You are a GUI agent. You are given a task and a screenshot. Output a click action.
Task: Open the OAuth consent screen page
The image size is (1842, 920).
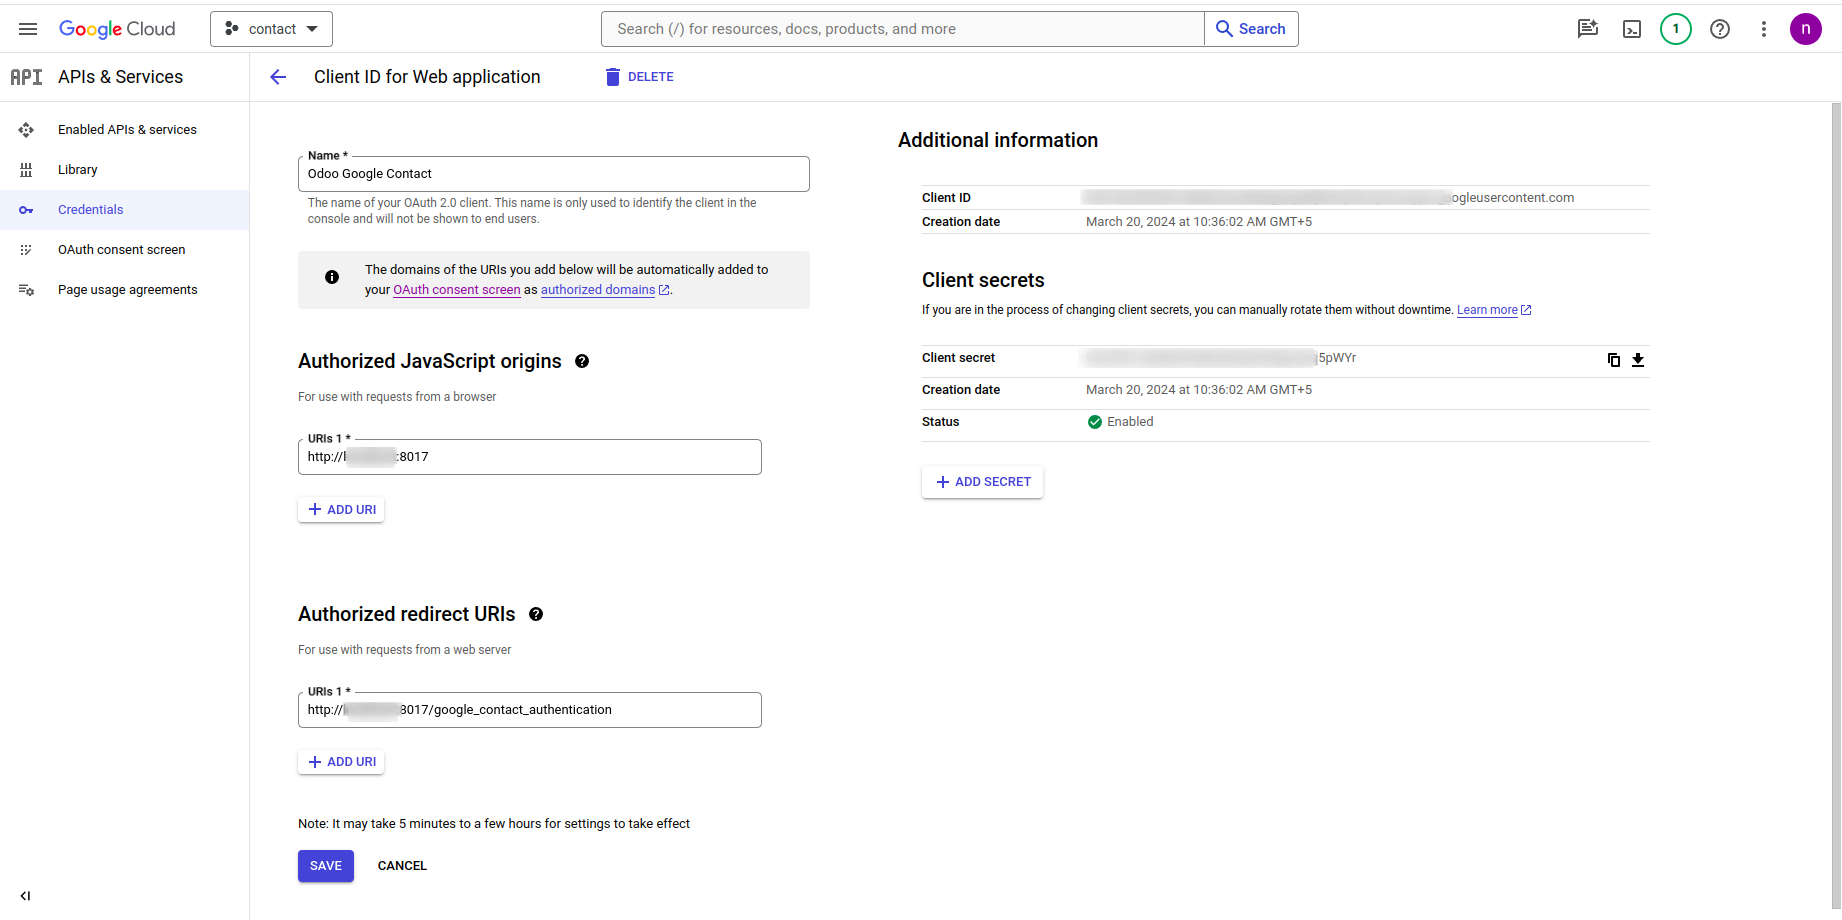121,250
